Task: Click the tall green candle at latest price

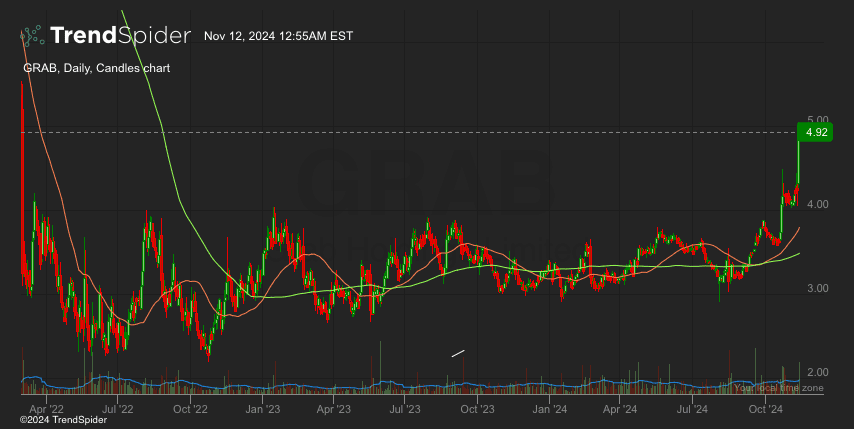Action: pos(798,155)
